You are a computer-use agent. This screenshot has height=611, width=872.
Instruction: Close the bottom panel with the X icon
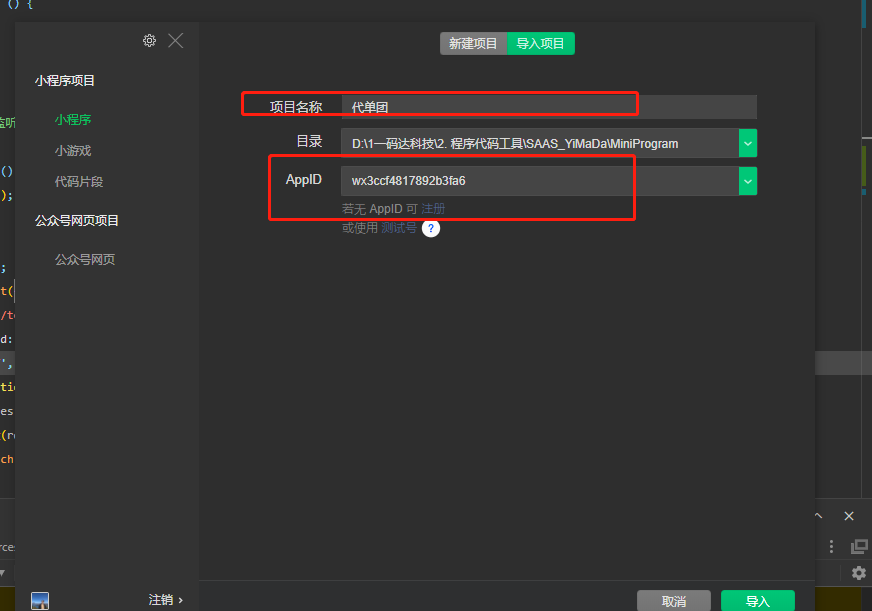point(848,516)
